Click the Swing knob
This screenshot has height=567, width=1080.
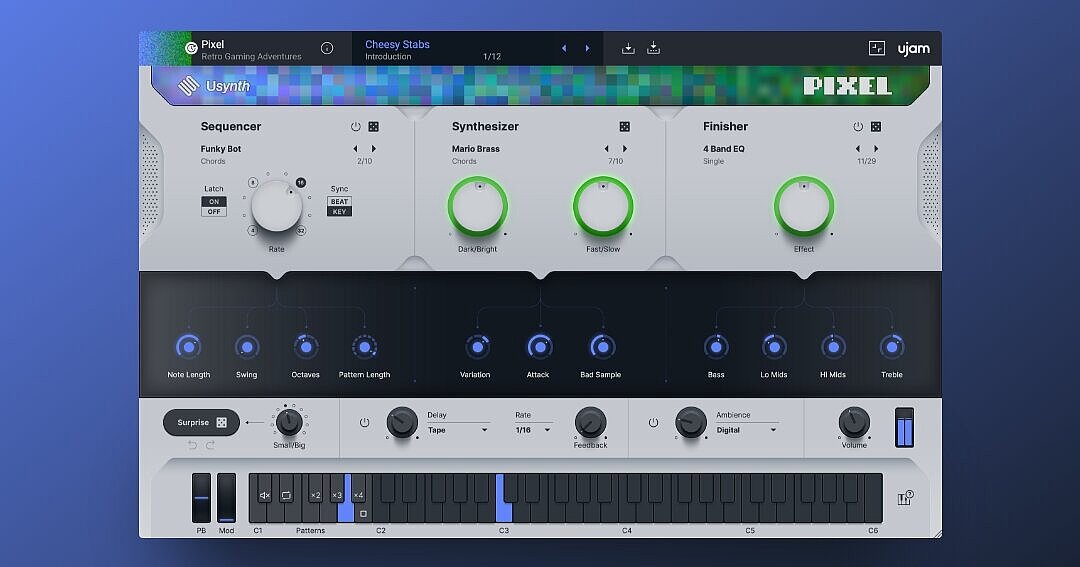[247, 347]
